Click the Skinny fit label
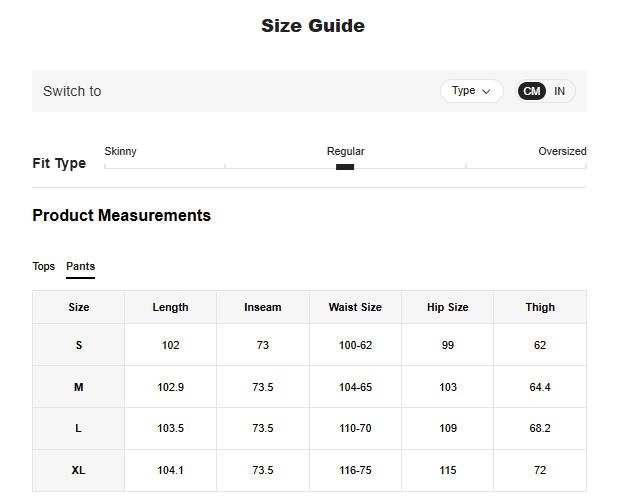The width and height of the screenshot is (617, 502). 121,151
